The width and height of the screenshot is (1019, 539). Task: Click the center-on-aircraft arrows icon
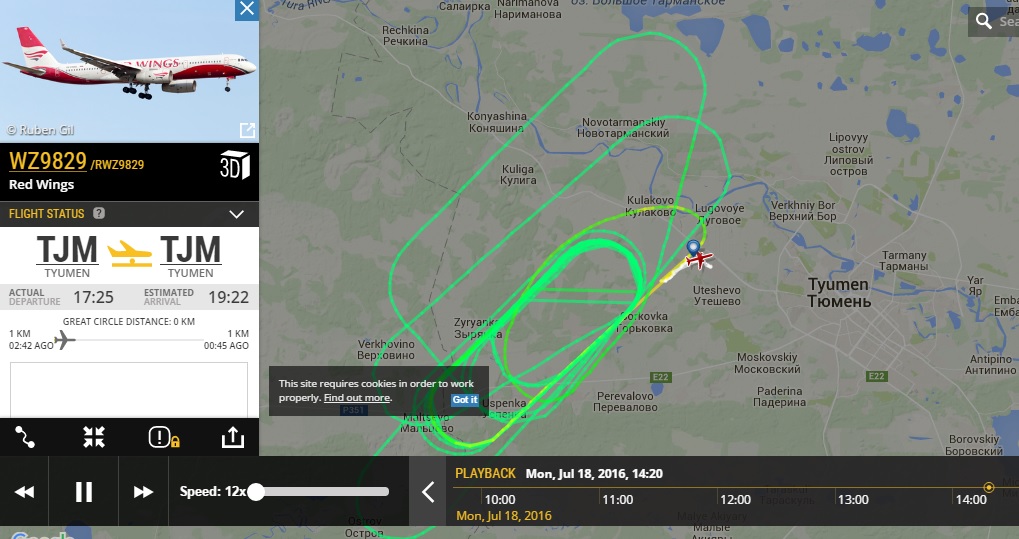(94, 437)
